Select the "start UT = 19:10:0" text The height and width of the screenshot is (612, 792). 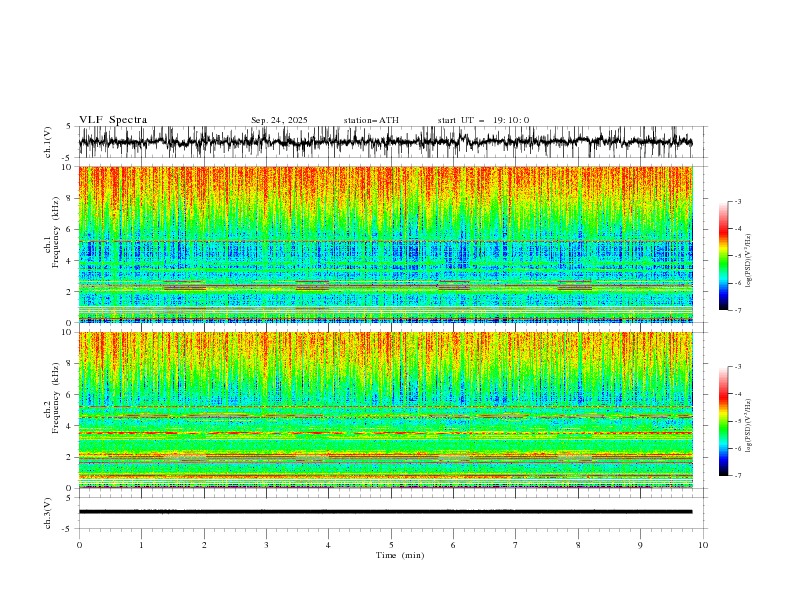click(483, 120)
